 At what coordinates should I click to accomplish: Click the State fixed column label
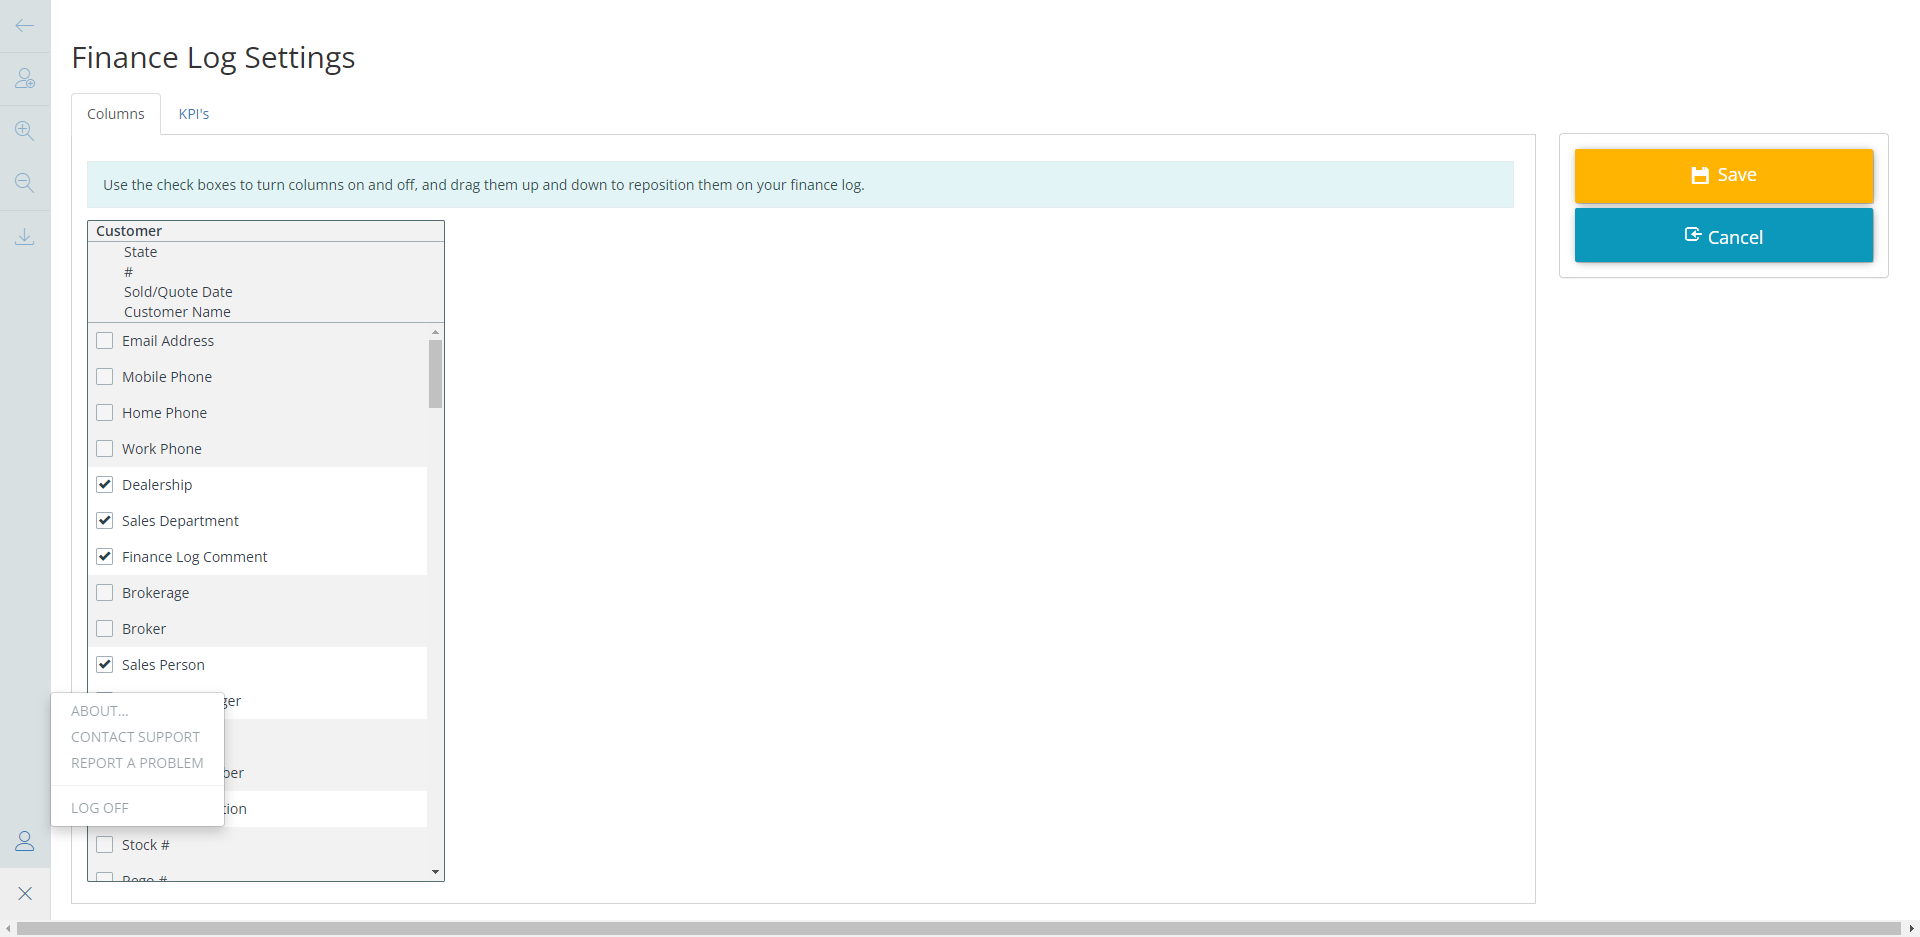coord(140,252)
